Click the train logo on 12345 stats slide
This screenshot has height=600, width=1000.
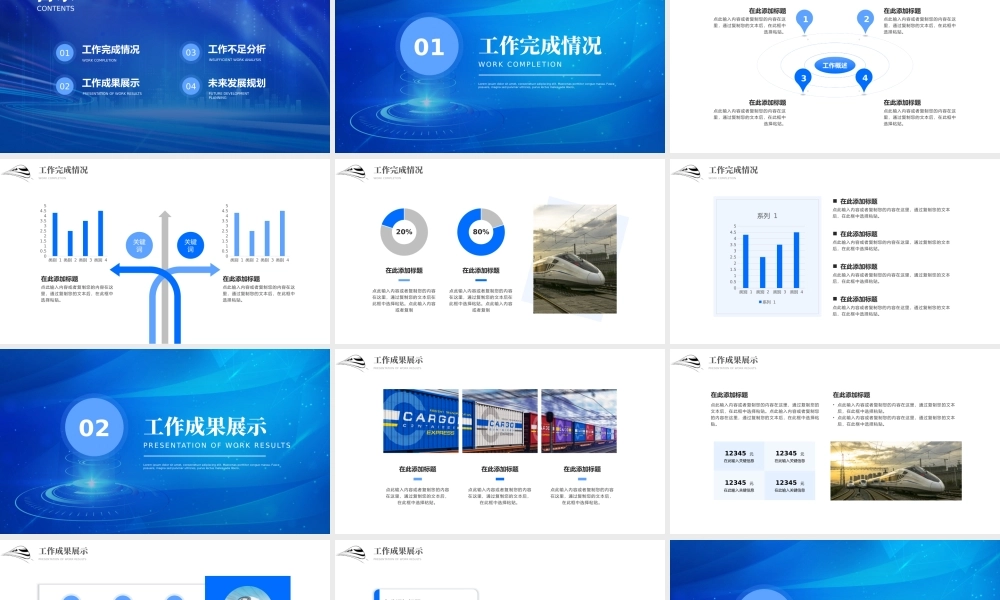click(x=688, y=362)
